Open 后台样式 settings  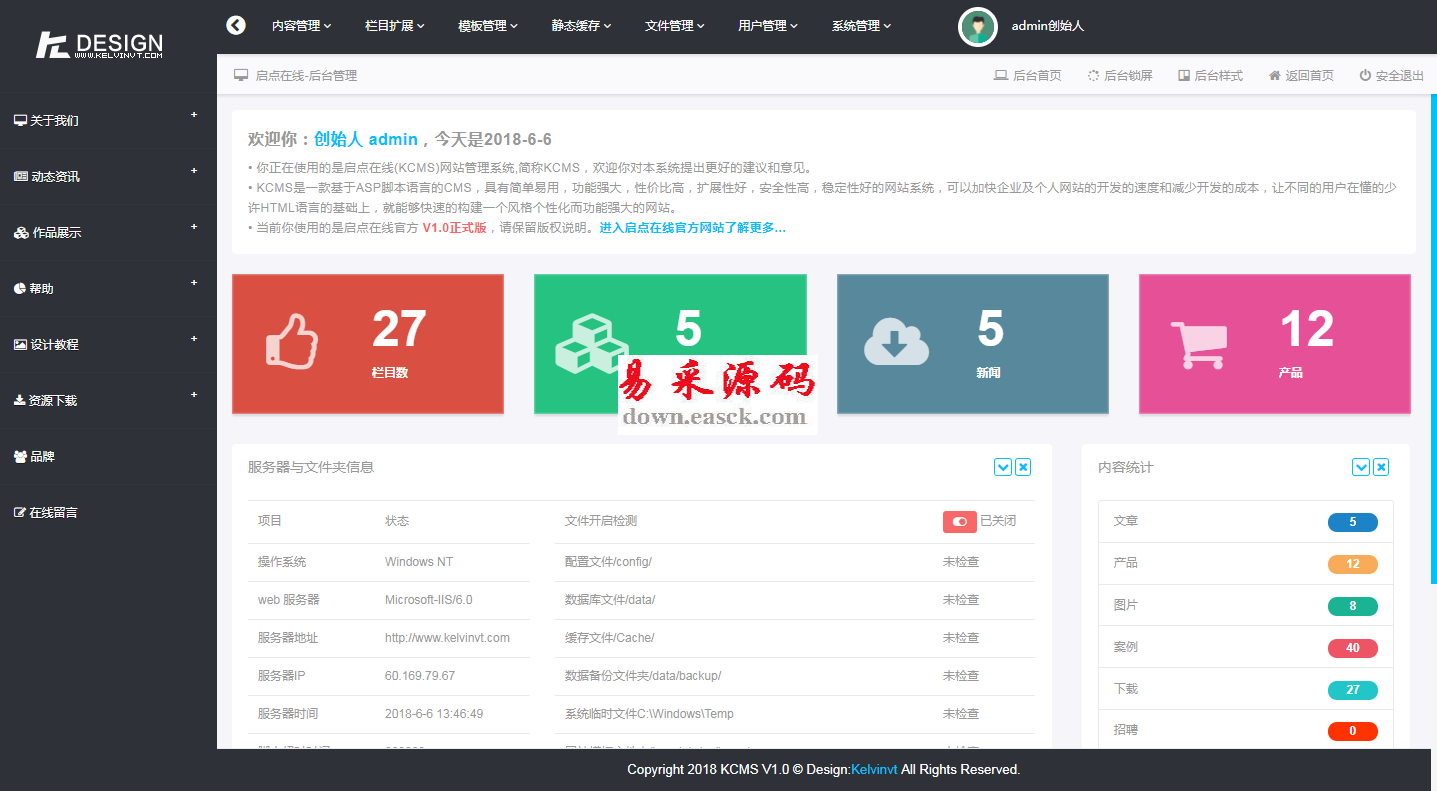(1210, 75)
